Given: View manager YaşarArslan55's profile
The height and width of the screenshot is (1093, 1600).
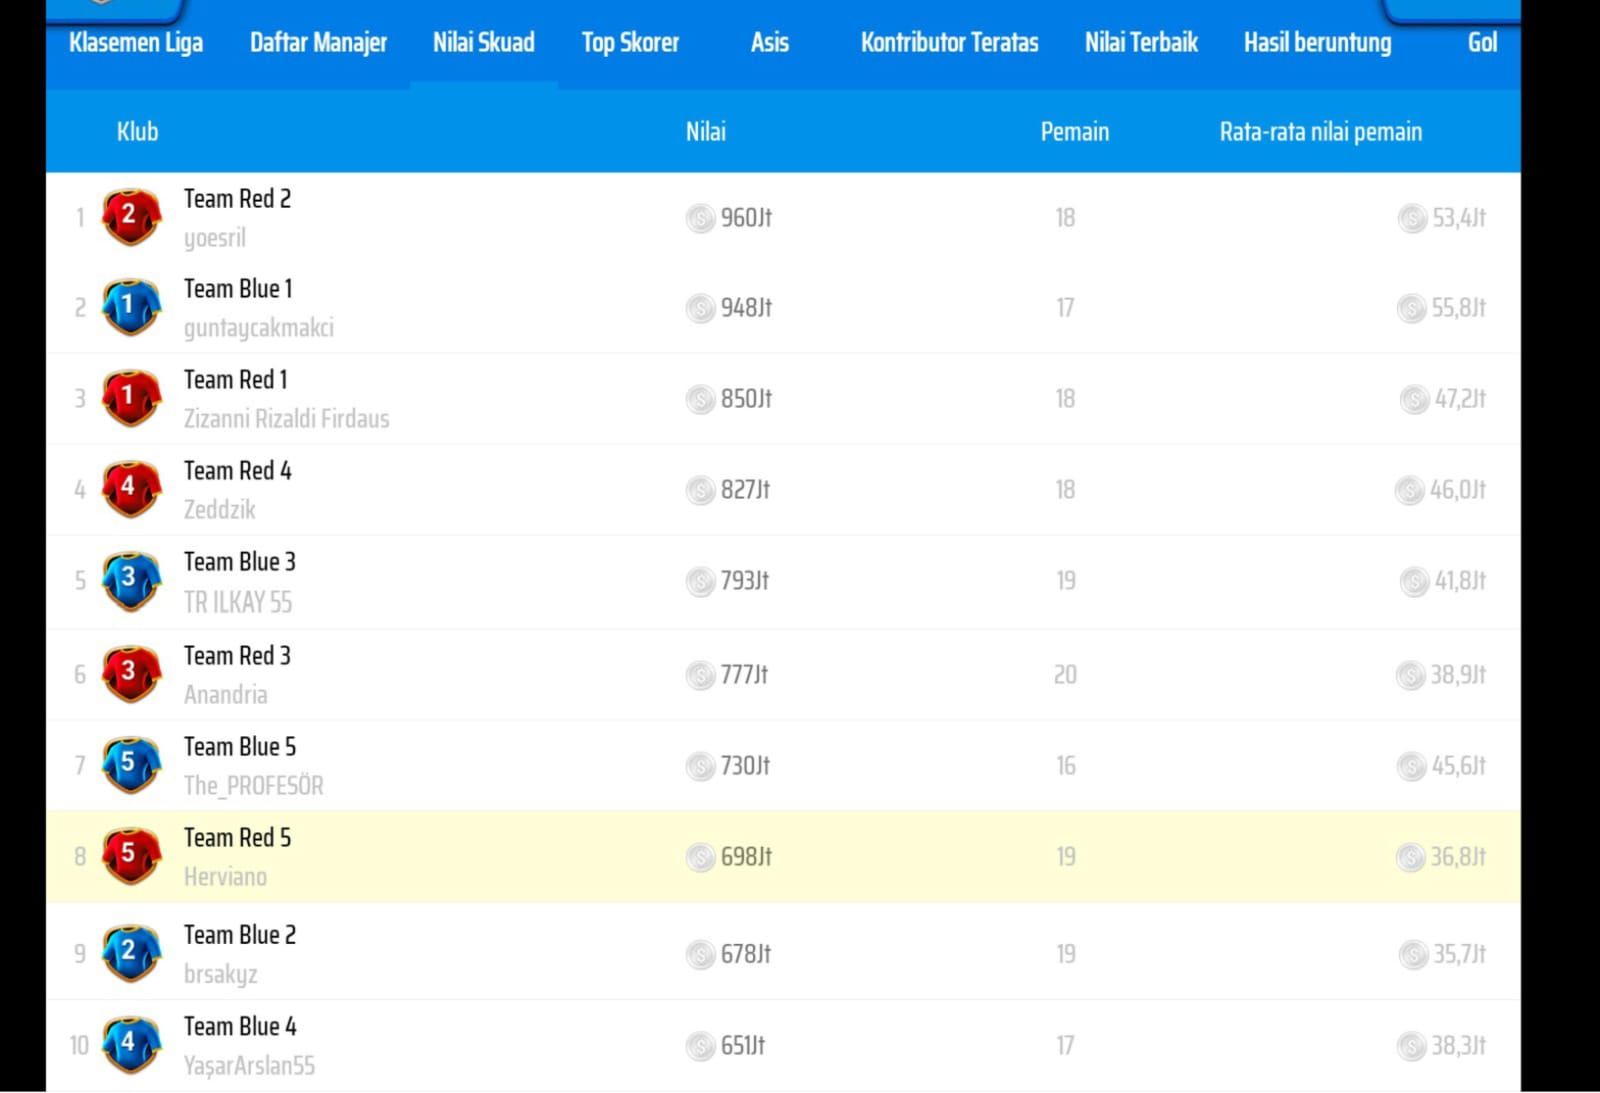Looking at the screenshot, I should tap(250, 1065).
